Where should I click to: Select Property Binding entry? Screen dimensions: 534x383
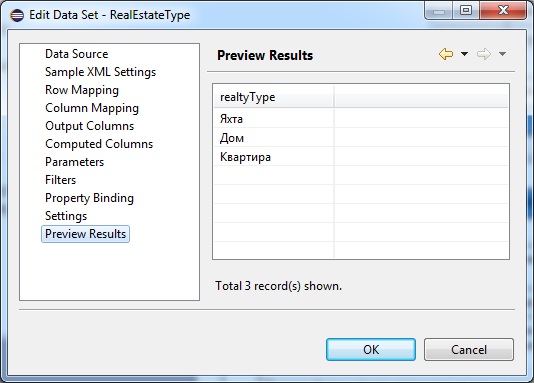coord(89,198)
